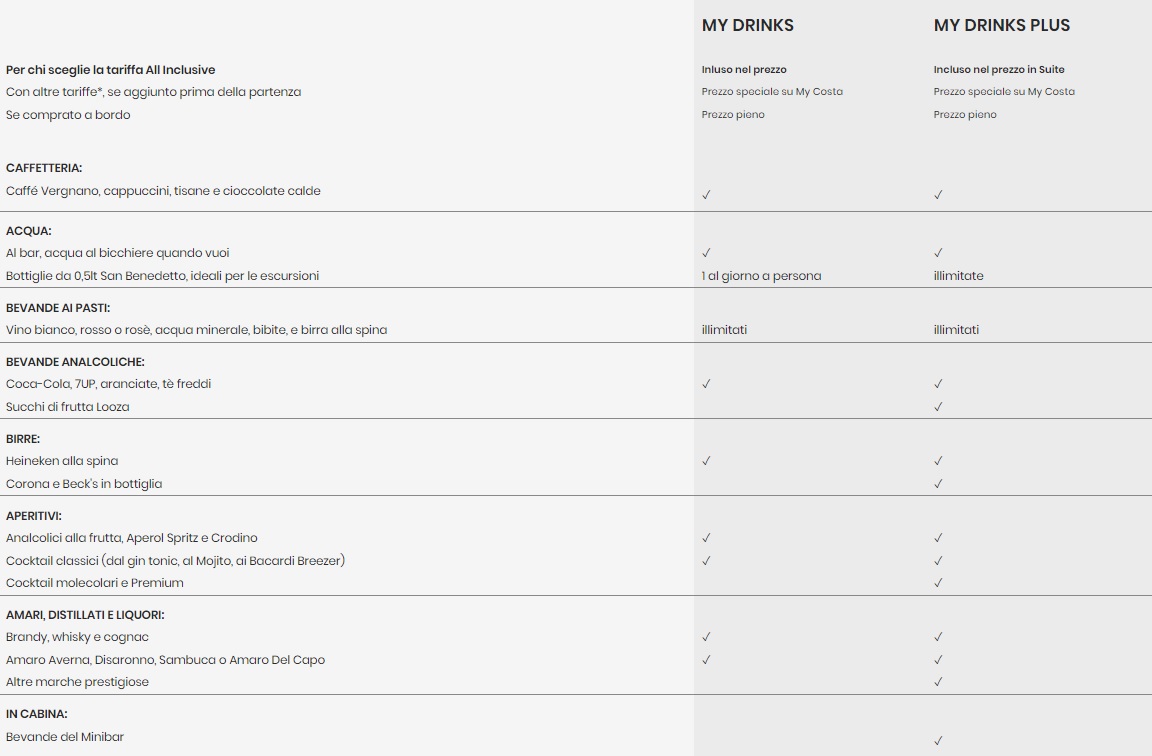Click My Drinks Plus checkmark for Bevande del Minibar

[x=938, y=741]
